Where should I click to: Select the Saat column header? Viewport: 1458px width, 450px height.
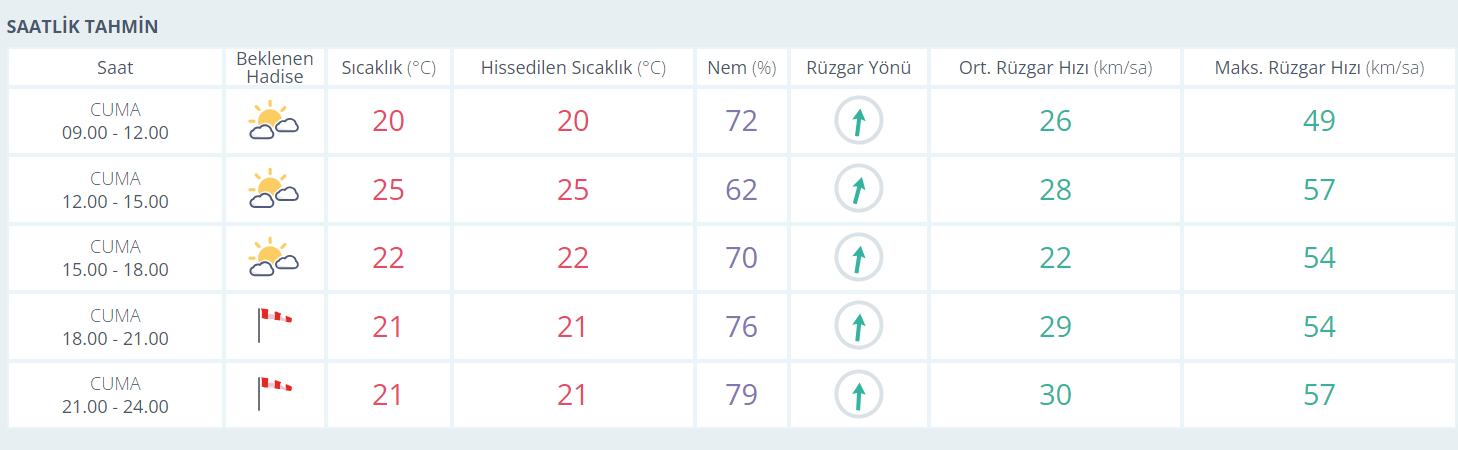(115, 68)
